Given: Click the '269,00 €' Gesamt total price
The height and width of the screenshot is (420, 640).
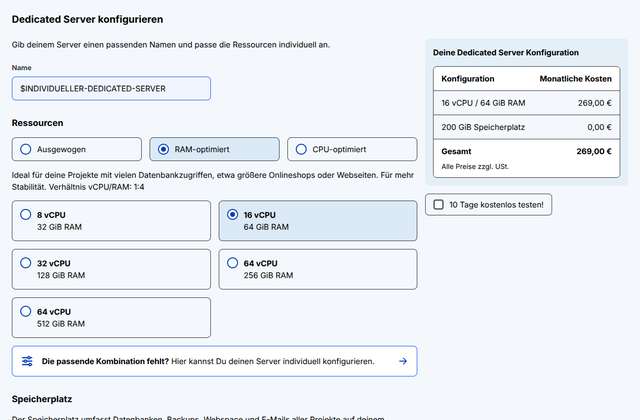Looking at the screenshot, I should pyautogui.click(x=594, y=151).
